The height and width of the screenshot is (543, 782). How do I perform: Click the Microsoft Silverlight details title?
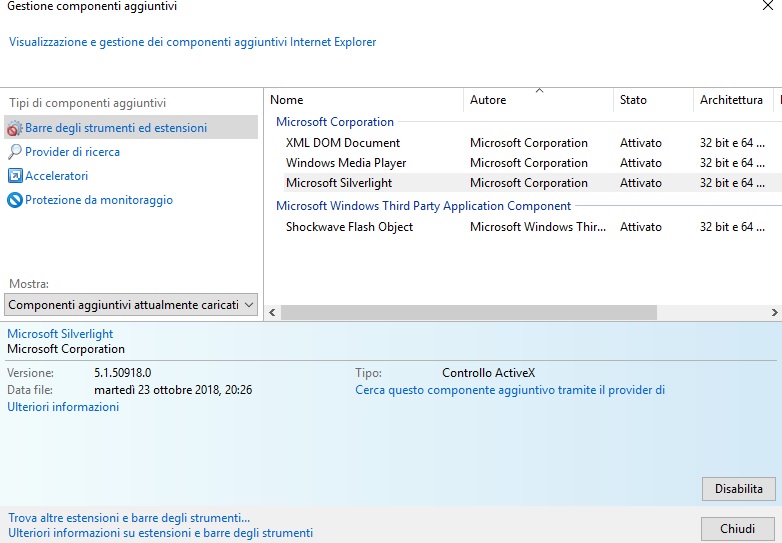pos(60,334)
